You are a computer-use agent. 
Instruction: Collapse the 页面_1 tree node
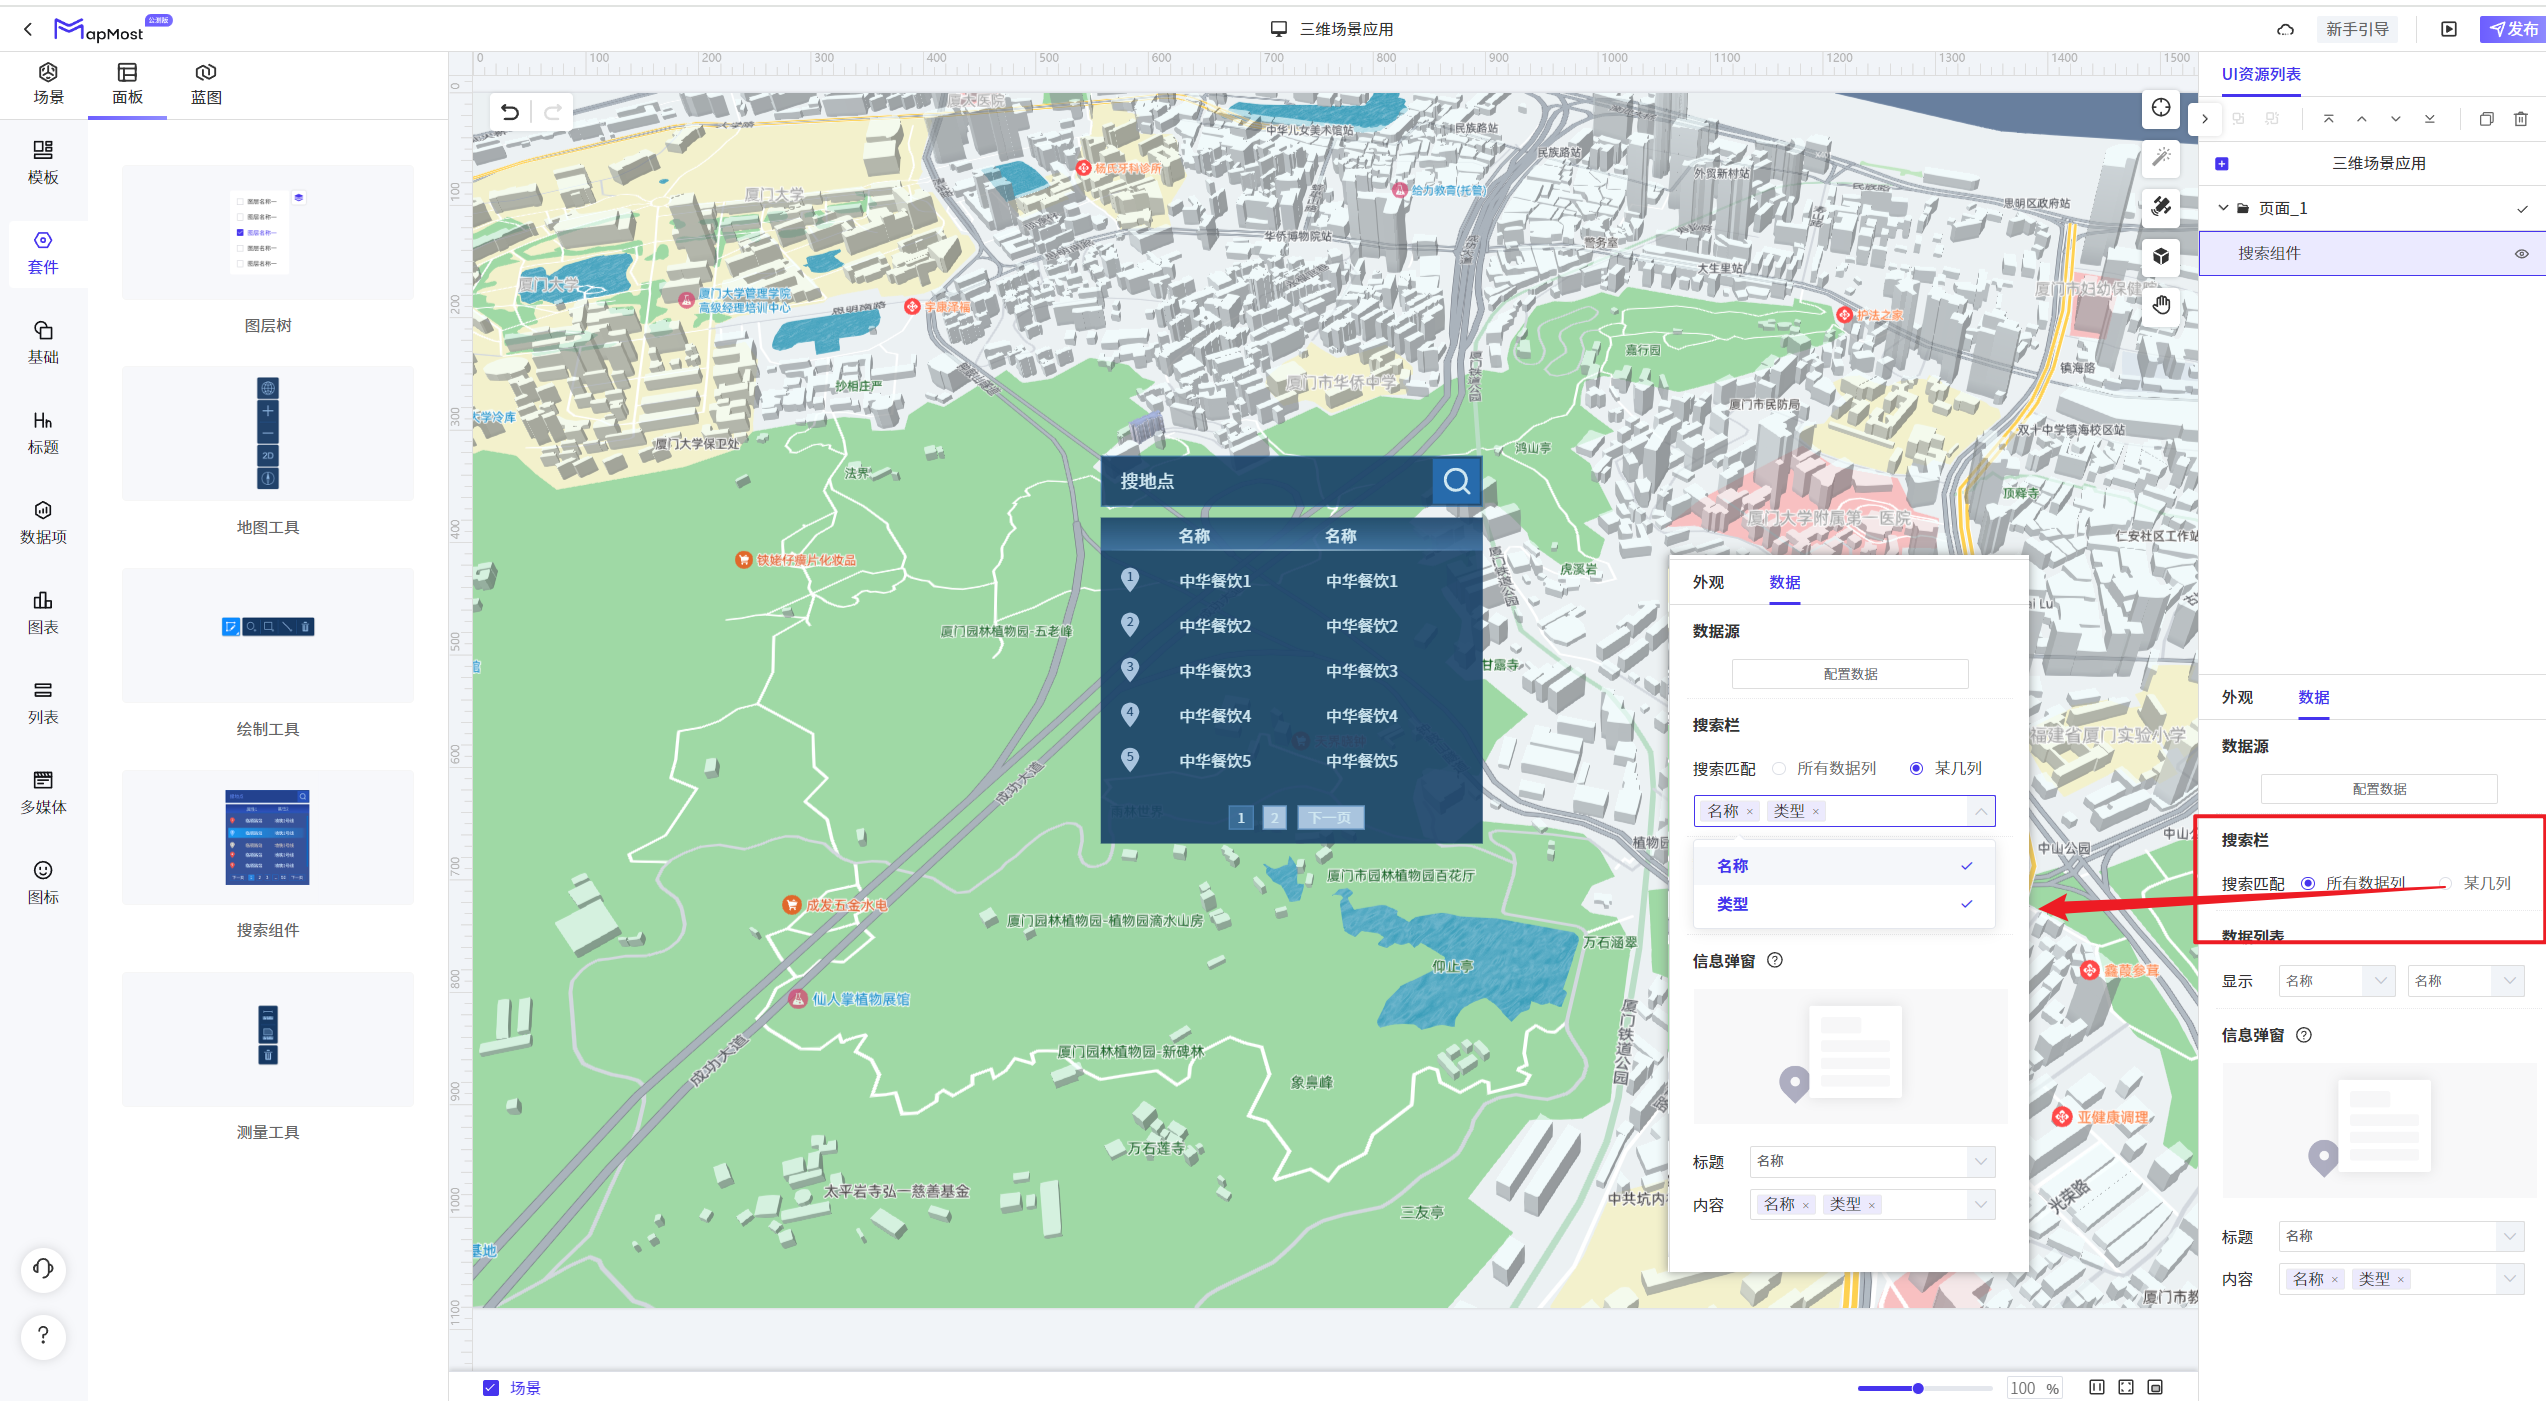(x=2223, y=208)
